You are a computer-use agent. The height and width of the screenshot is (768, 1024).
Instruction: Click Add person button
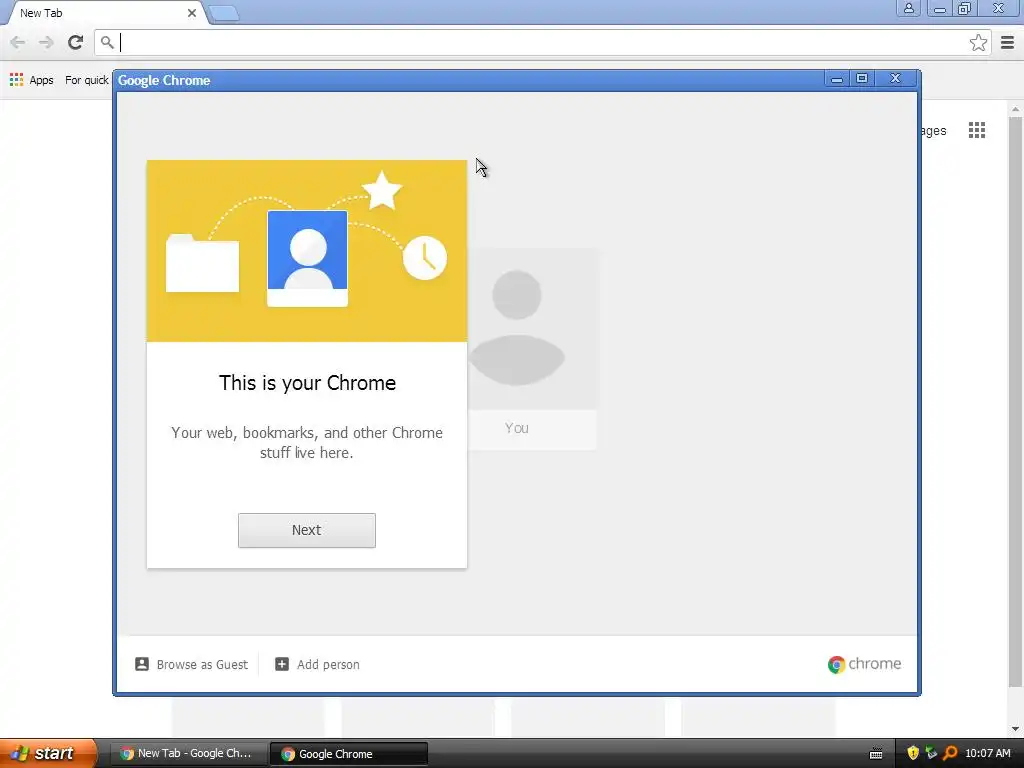[317, 664]
